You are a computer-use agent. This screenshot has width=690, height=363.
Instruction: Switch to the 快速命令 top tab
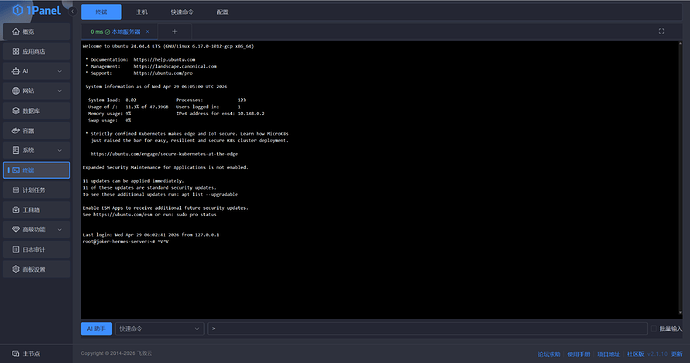coord(182,12)
